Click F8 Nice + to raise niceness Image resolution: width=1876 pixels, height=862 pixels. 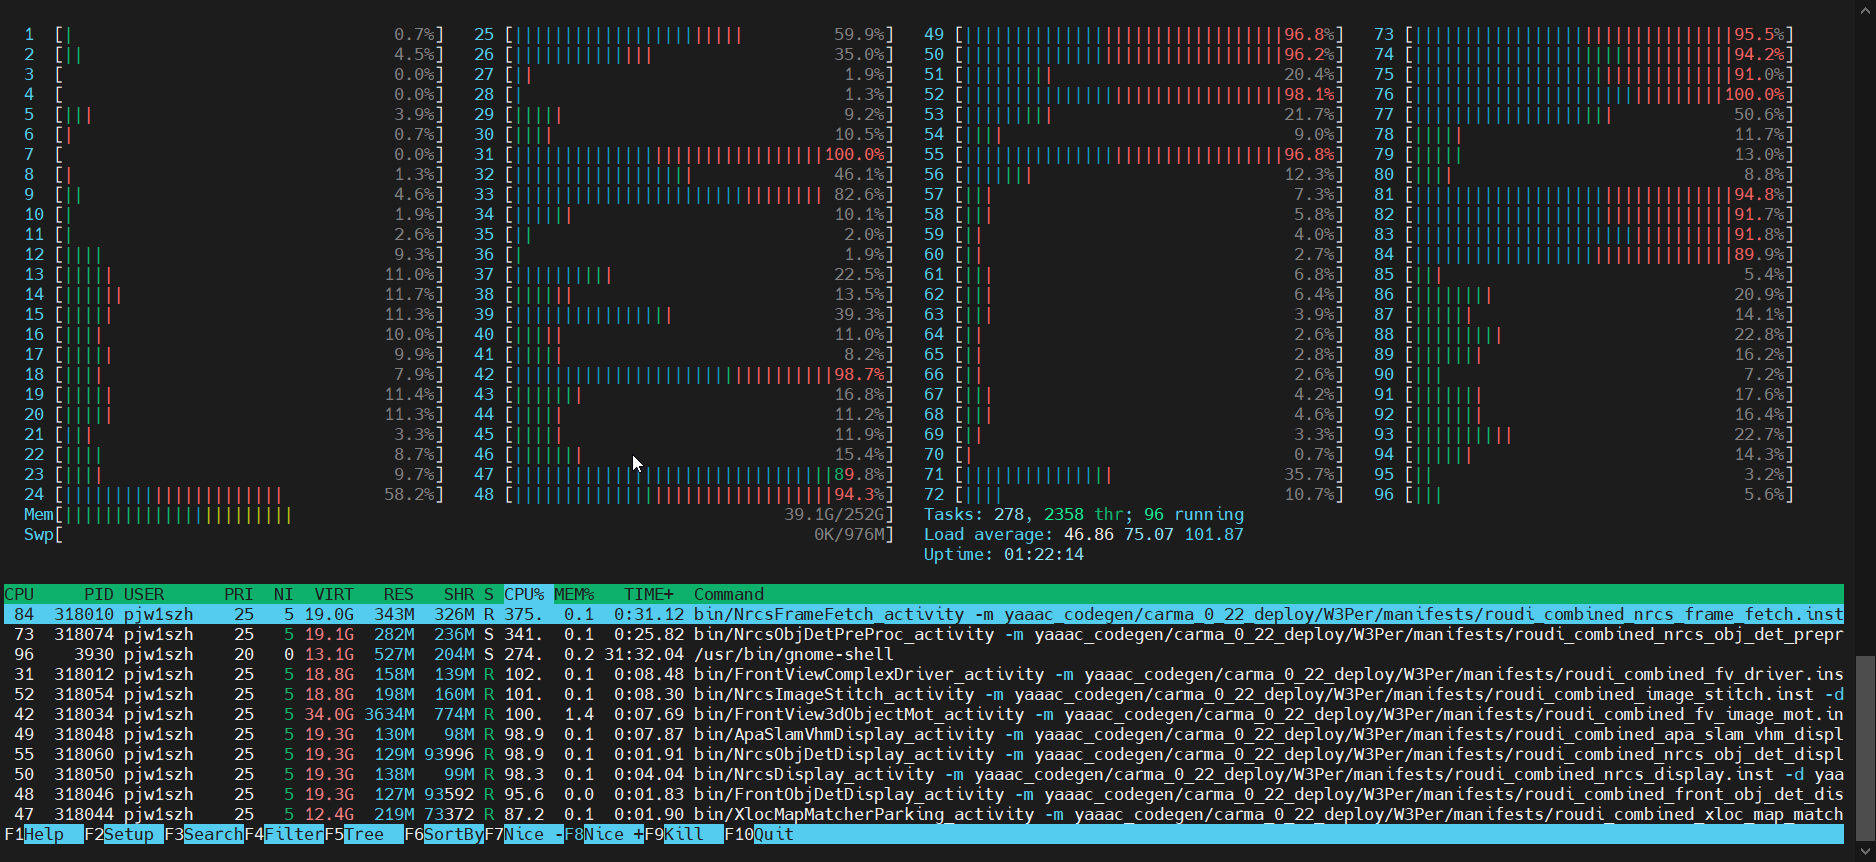point(603,834)
